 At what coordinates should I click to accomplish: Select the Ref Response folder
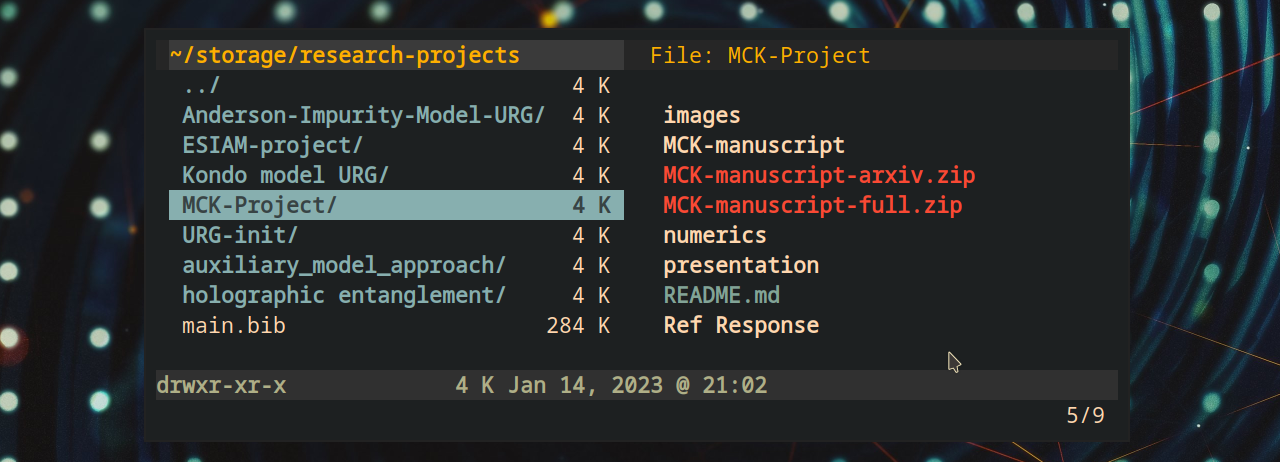tap(741, 326)
